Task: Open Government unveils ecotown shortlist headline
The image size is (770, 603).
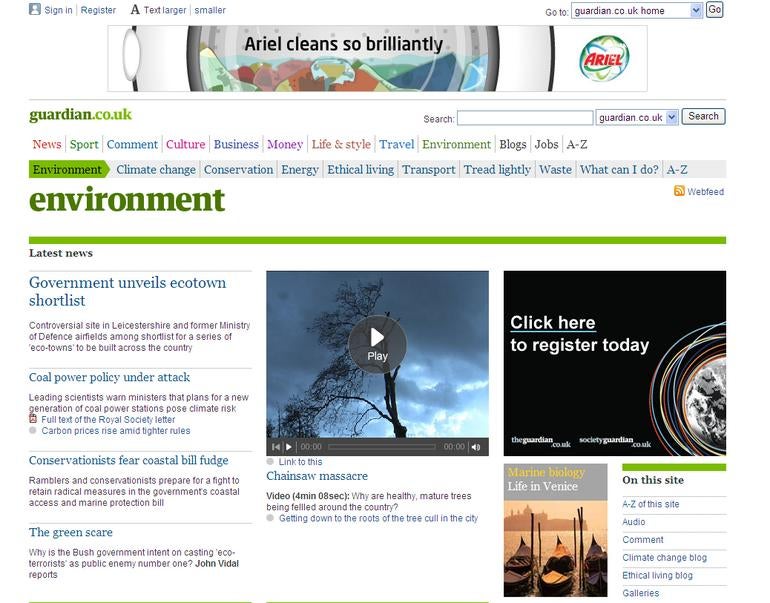Action: coord(128,291)
